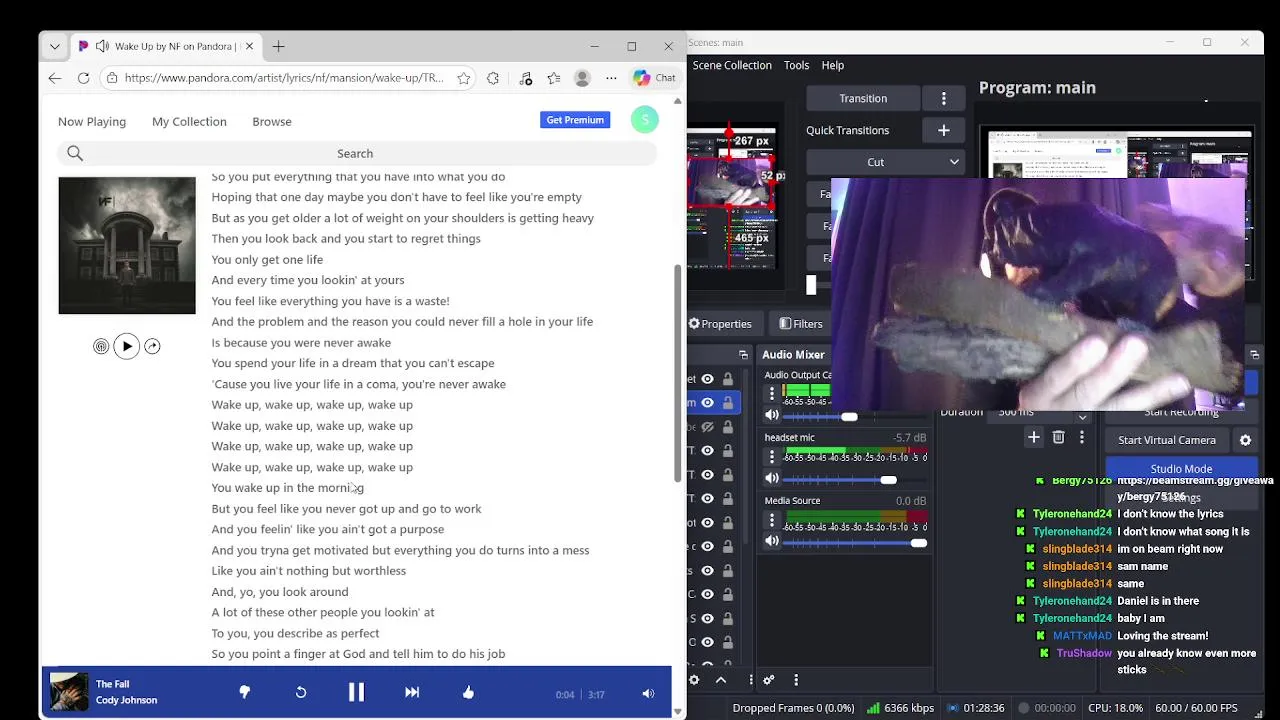The height and width of the screenshot is (720, 1280).
Task: Click Start Virtual Camera button
Action: (x=1167, y=440)
